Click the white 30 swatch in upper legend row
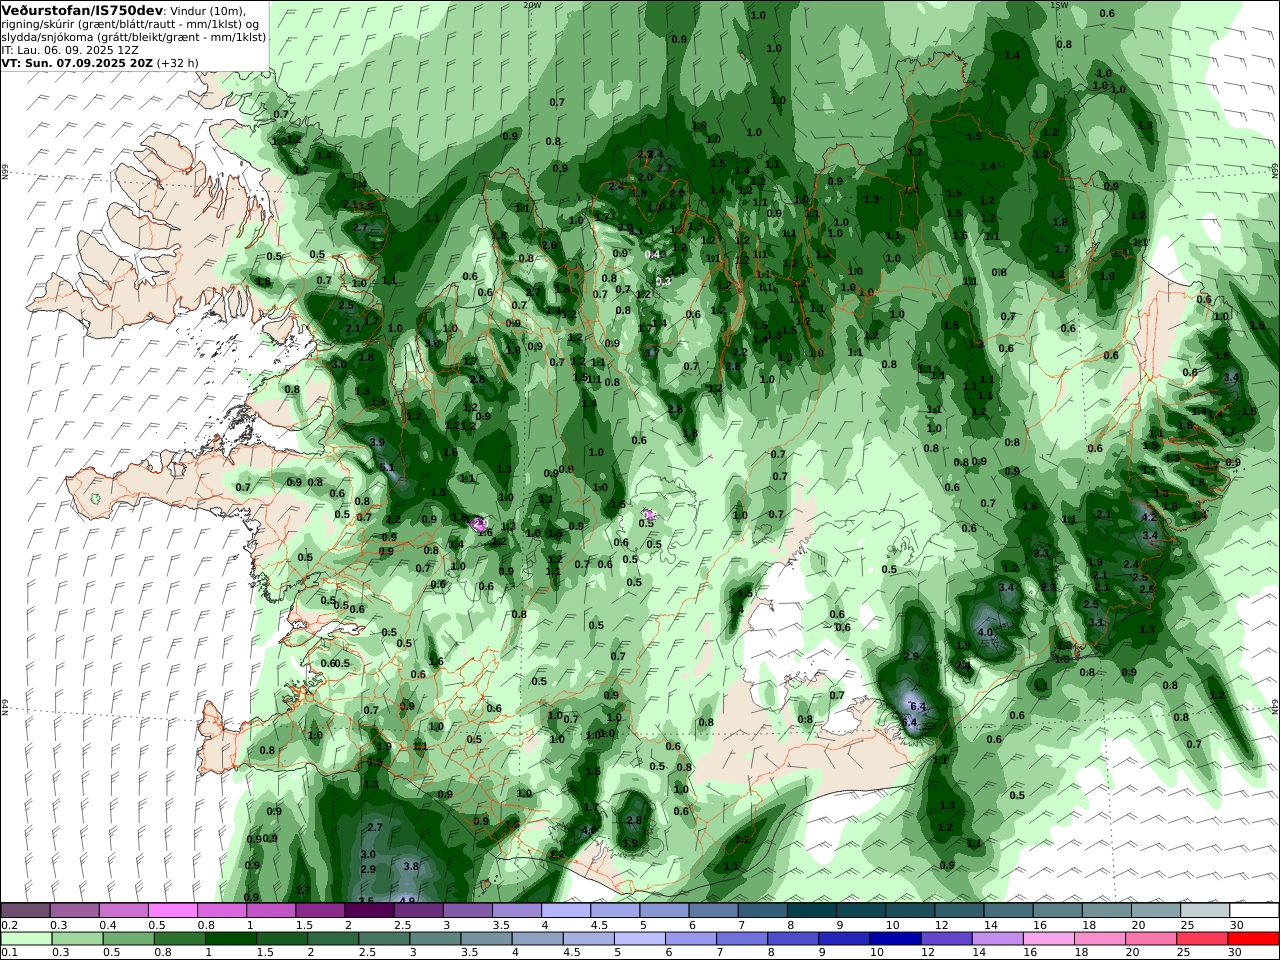 1254,911
